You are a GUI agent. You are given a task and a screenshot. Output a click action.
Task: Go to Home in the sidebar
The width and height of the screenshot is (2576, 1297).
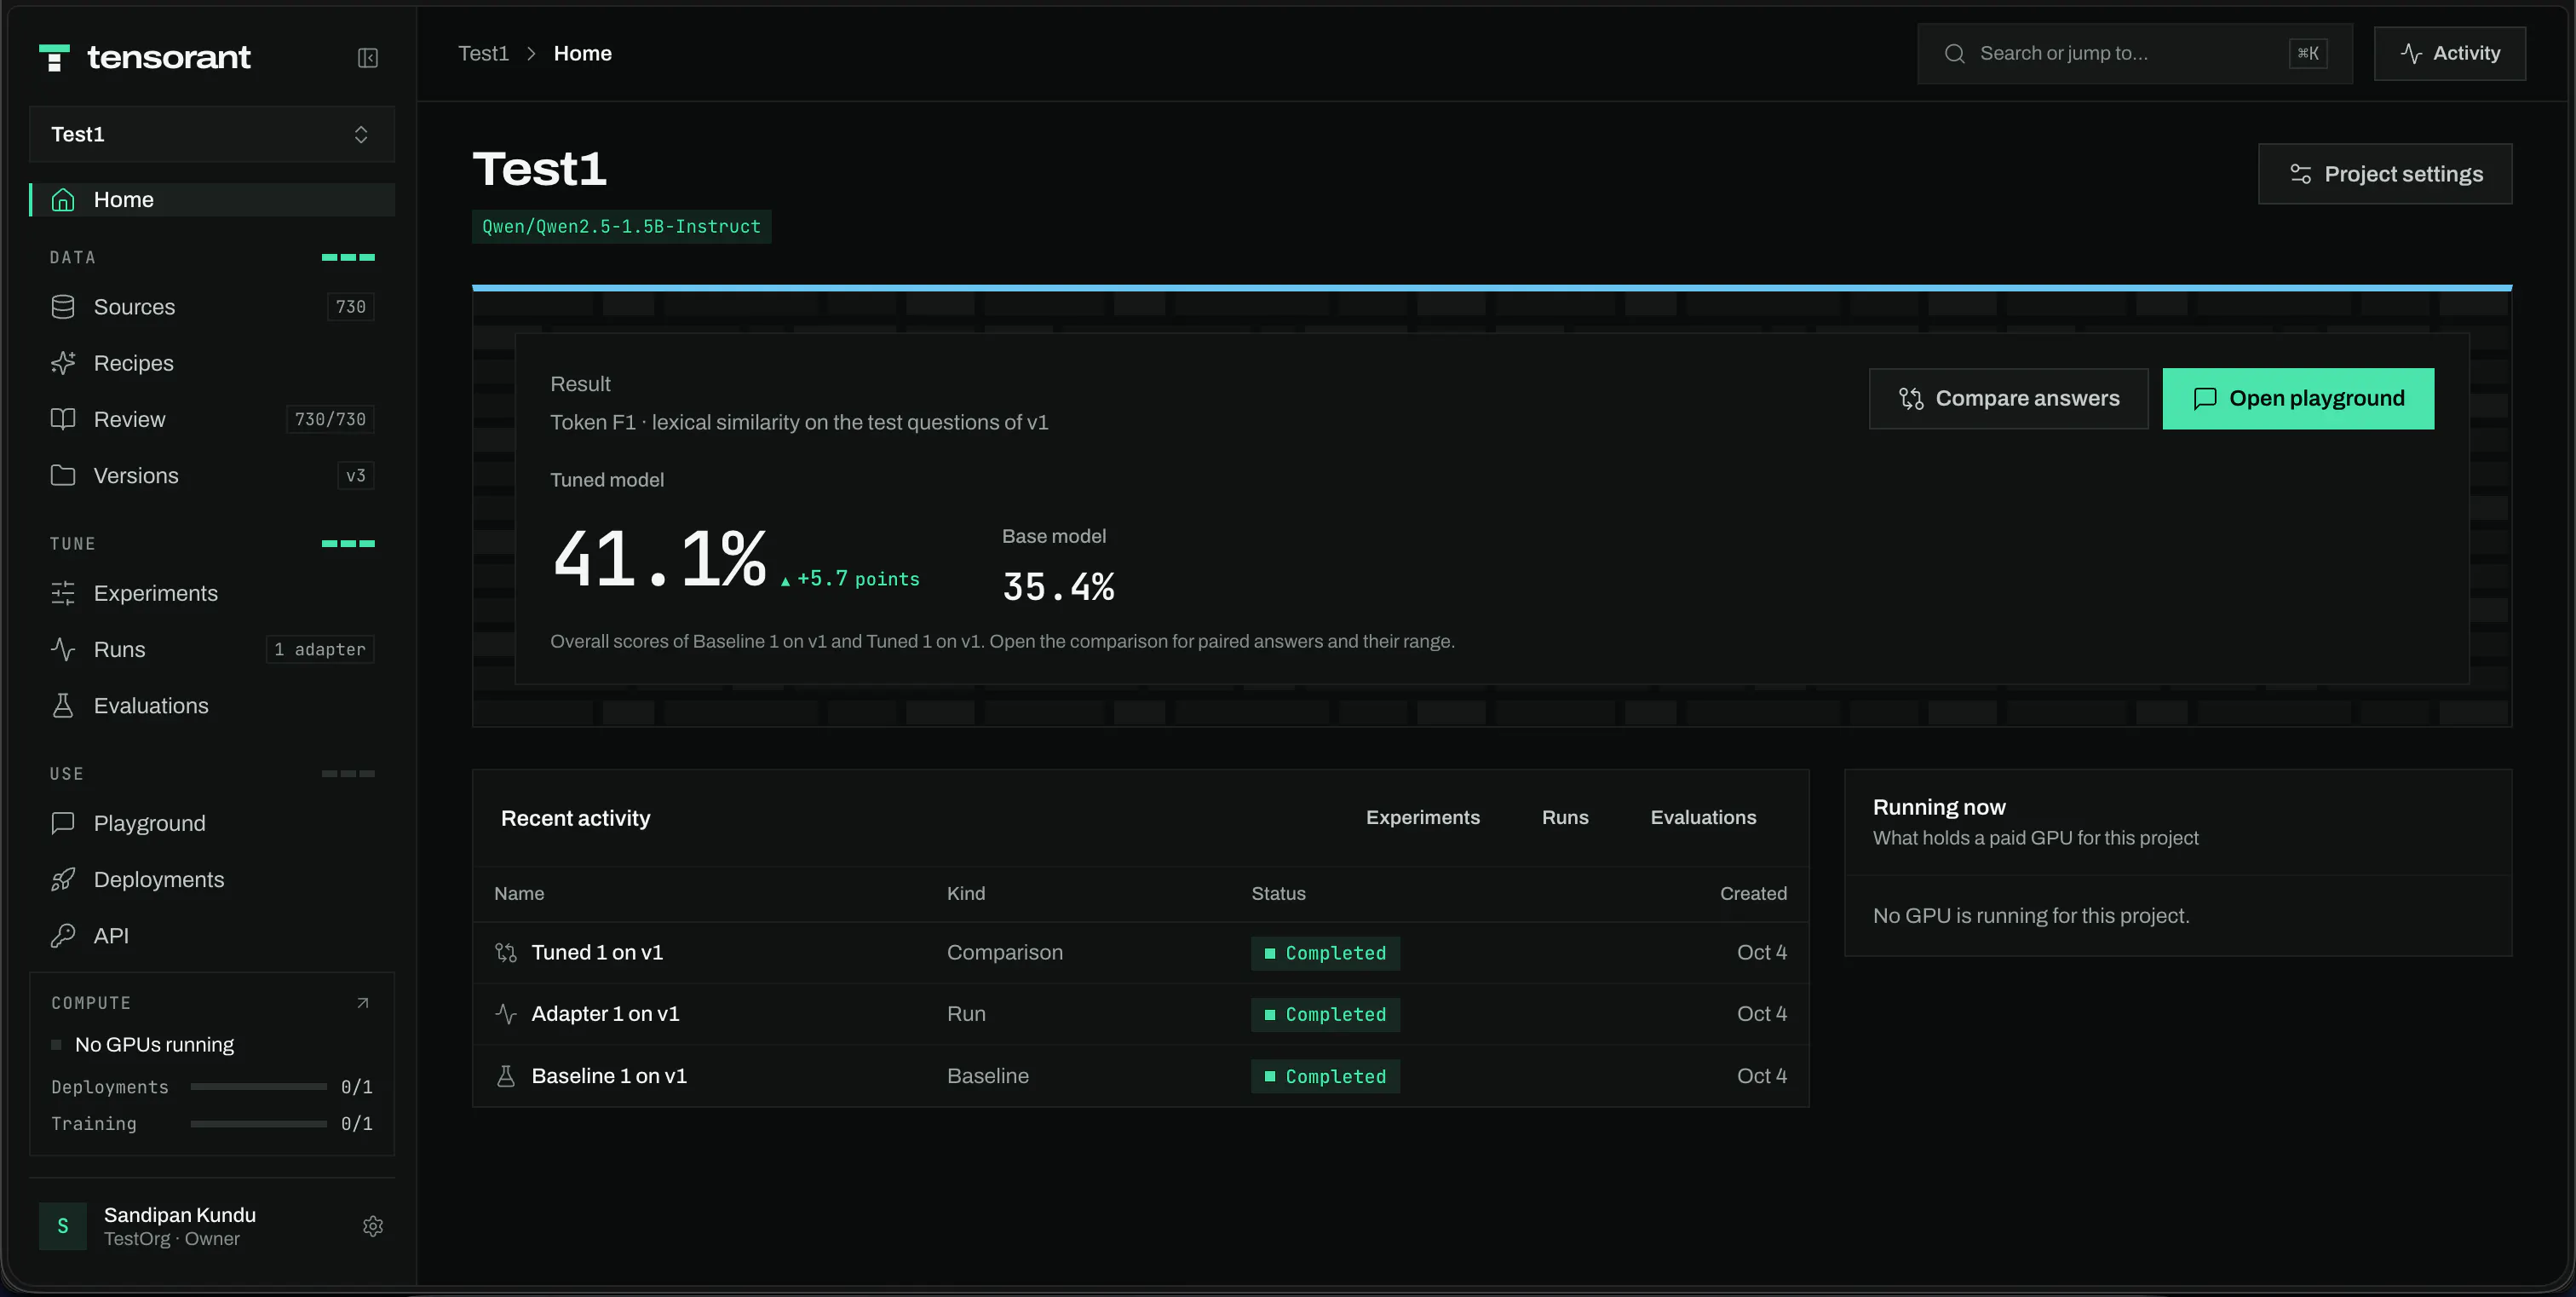tap(212, 199)
